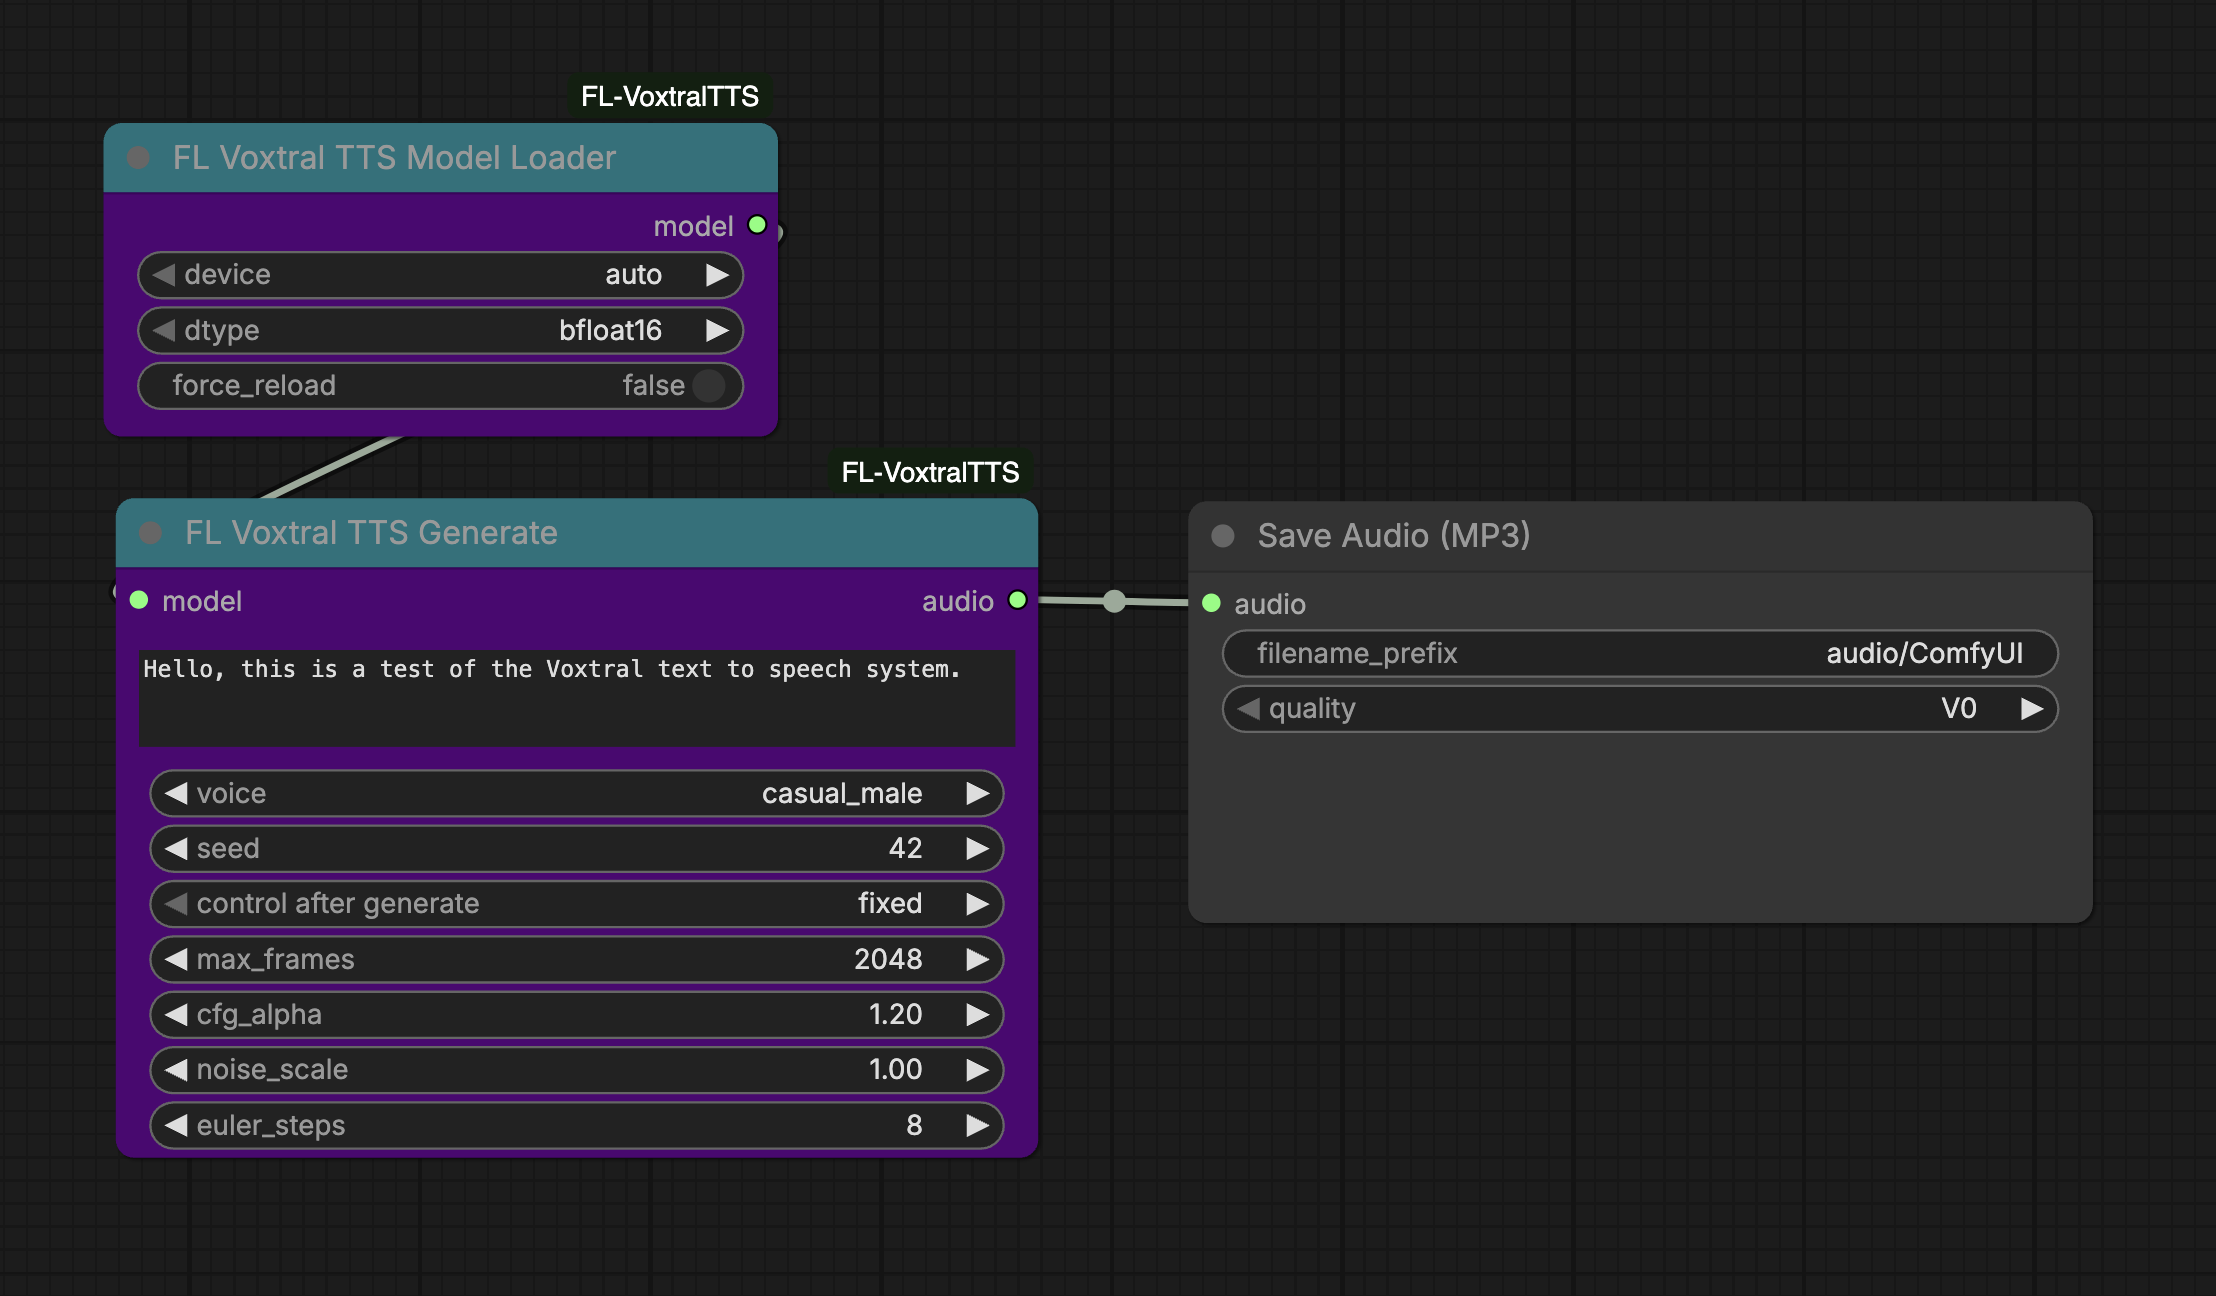
Task: Increase cfg_alpha with right arrow
Action: coord(977,1014)
